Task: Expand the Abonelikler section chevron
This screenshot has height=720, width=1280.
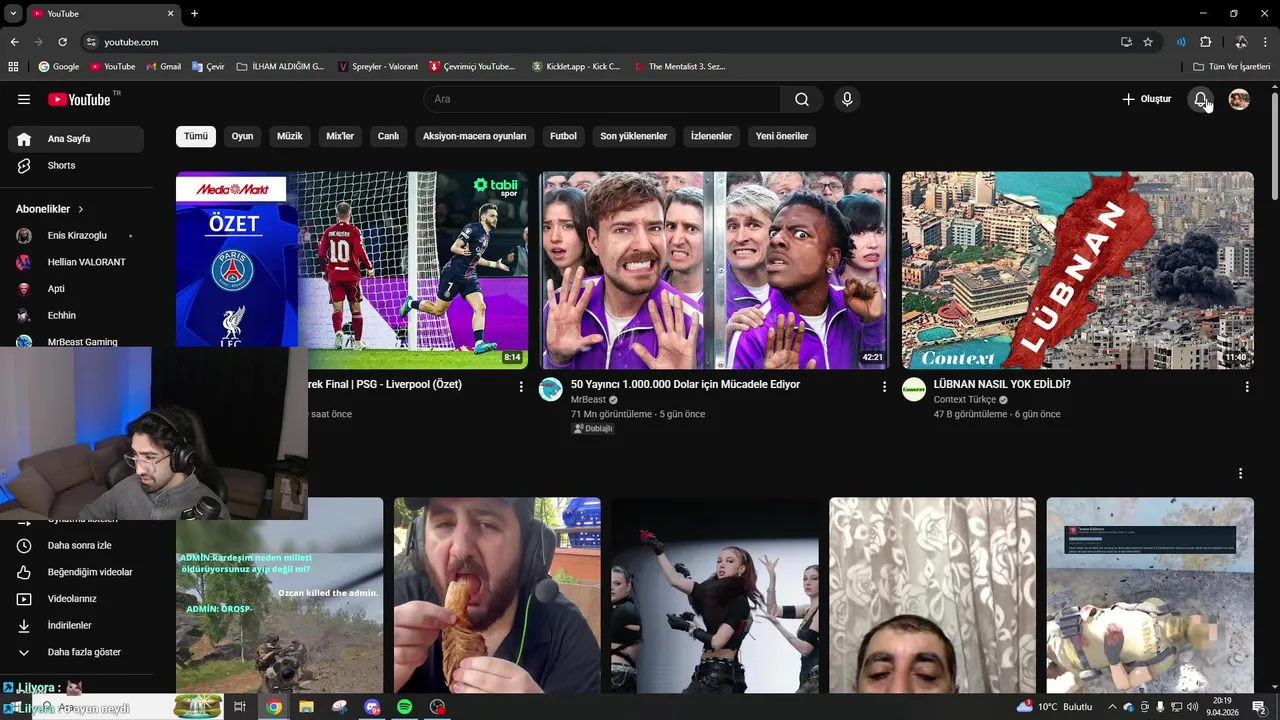Action: click(81, 209)
